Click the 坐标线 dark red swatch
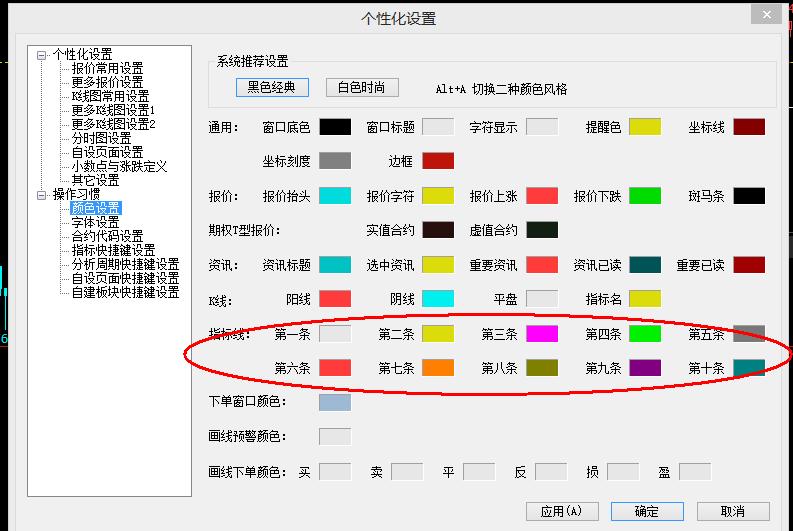Screen dimensions: 793x531 [749, 127]
